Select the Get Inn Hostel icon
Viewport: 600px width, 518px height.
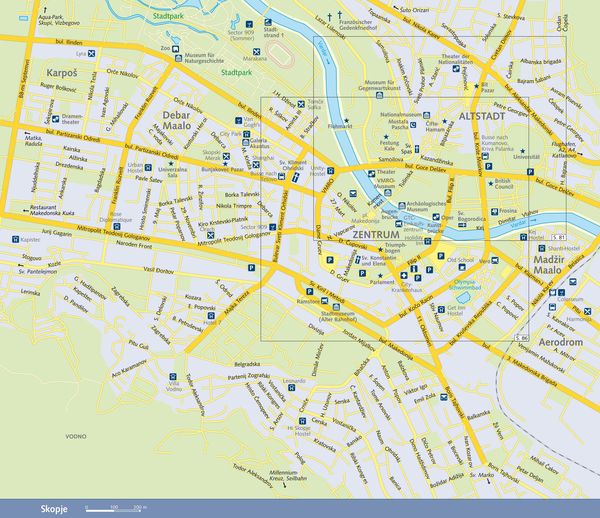click(441, 309)
